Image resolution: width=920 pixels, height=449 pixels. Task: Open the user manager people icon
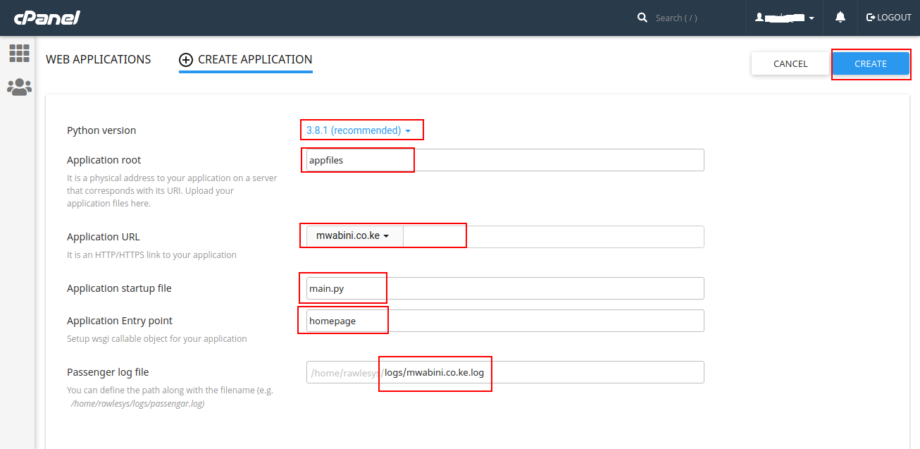point(19,88)
